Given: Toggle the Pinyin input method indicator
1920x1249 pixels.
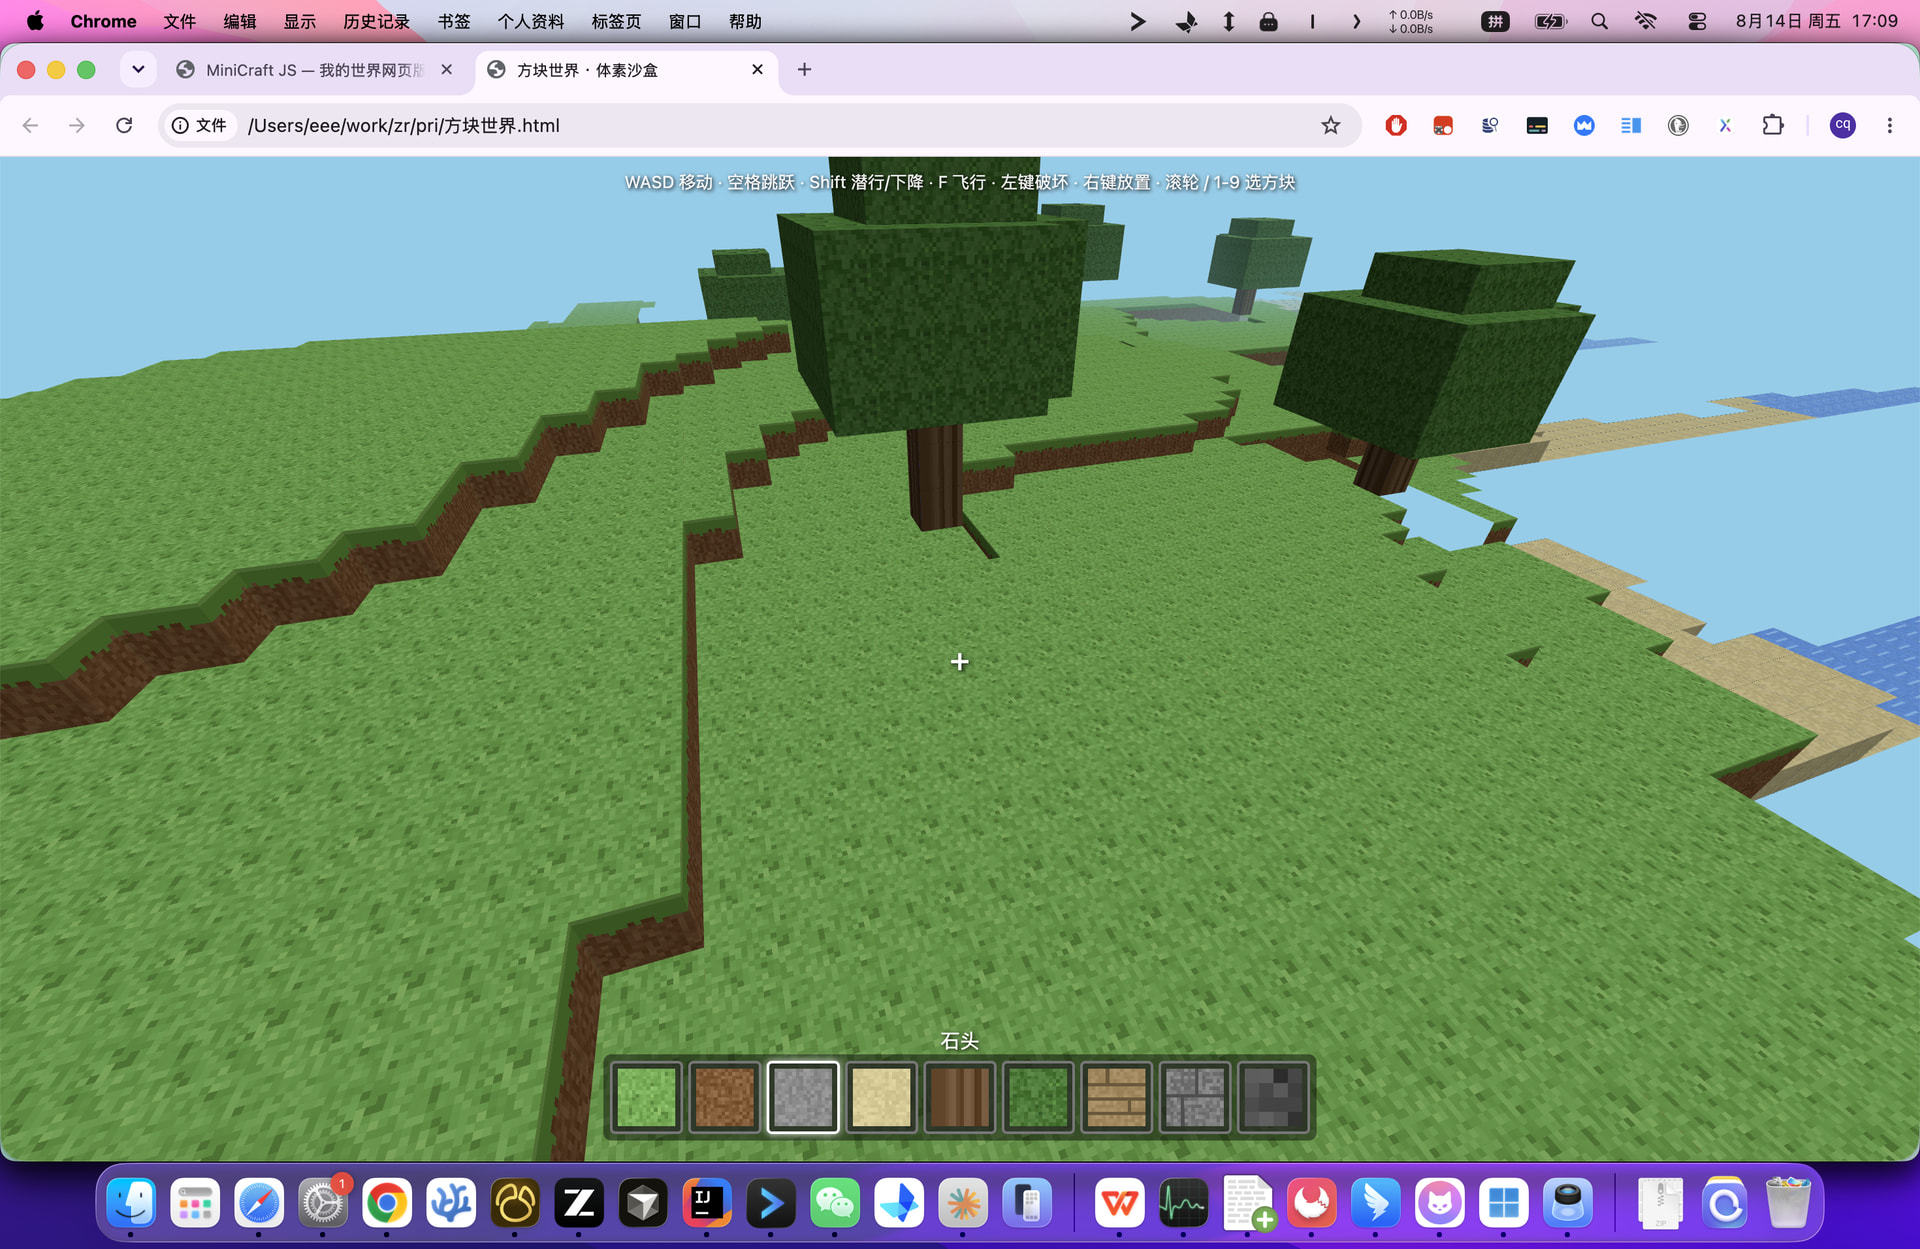Looking at the screenshot, I should pos(1495,21).
